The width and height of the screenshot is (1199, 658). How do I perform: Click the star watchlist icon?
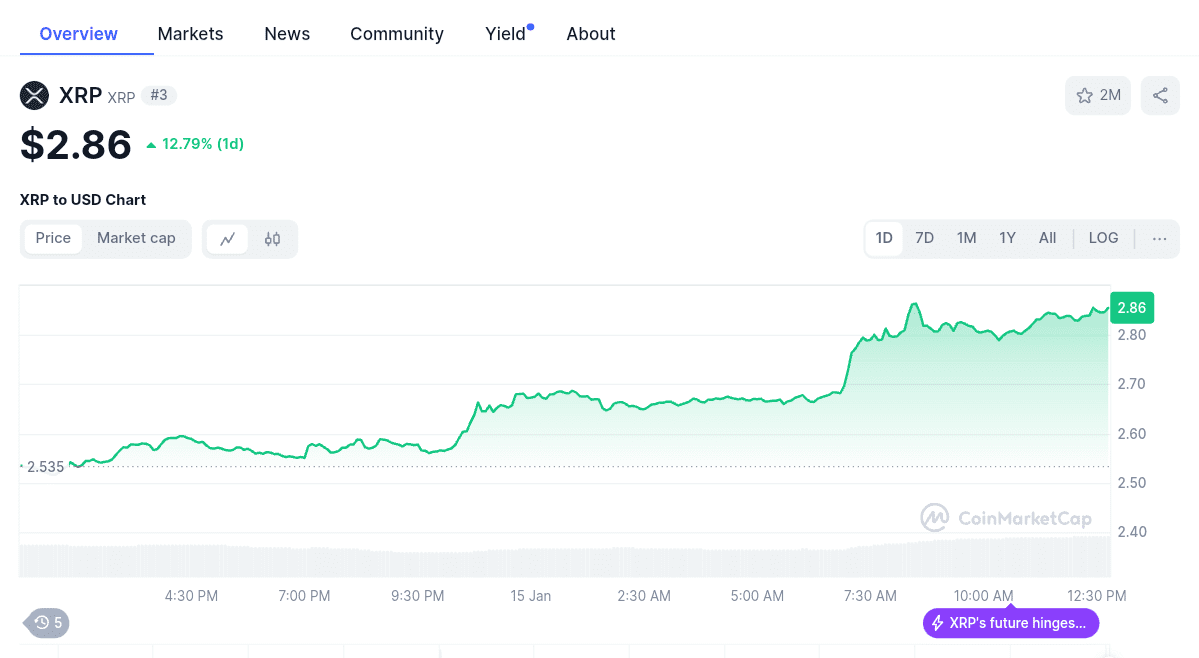coord(1085,96)
